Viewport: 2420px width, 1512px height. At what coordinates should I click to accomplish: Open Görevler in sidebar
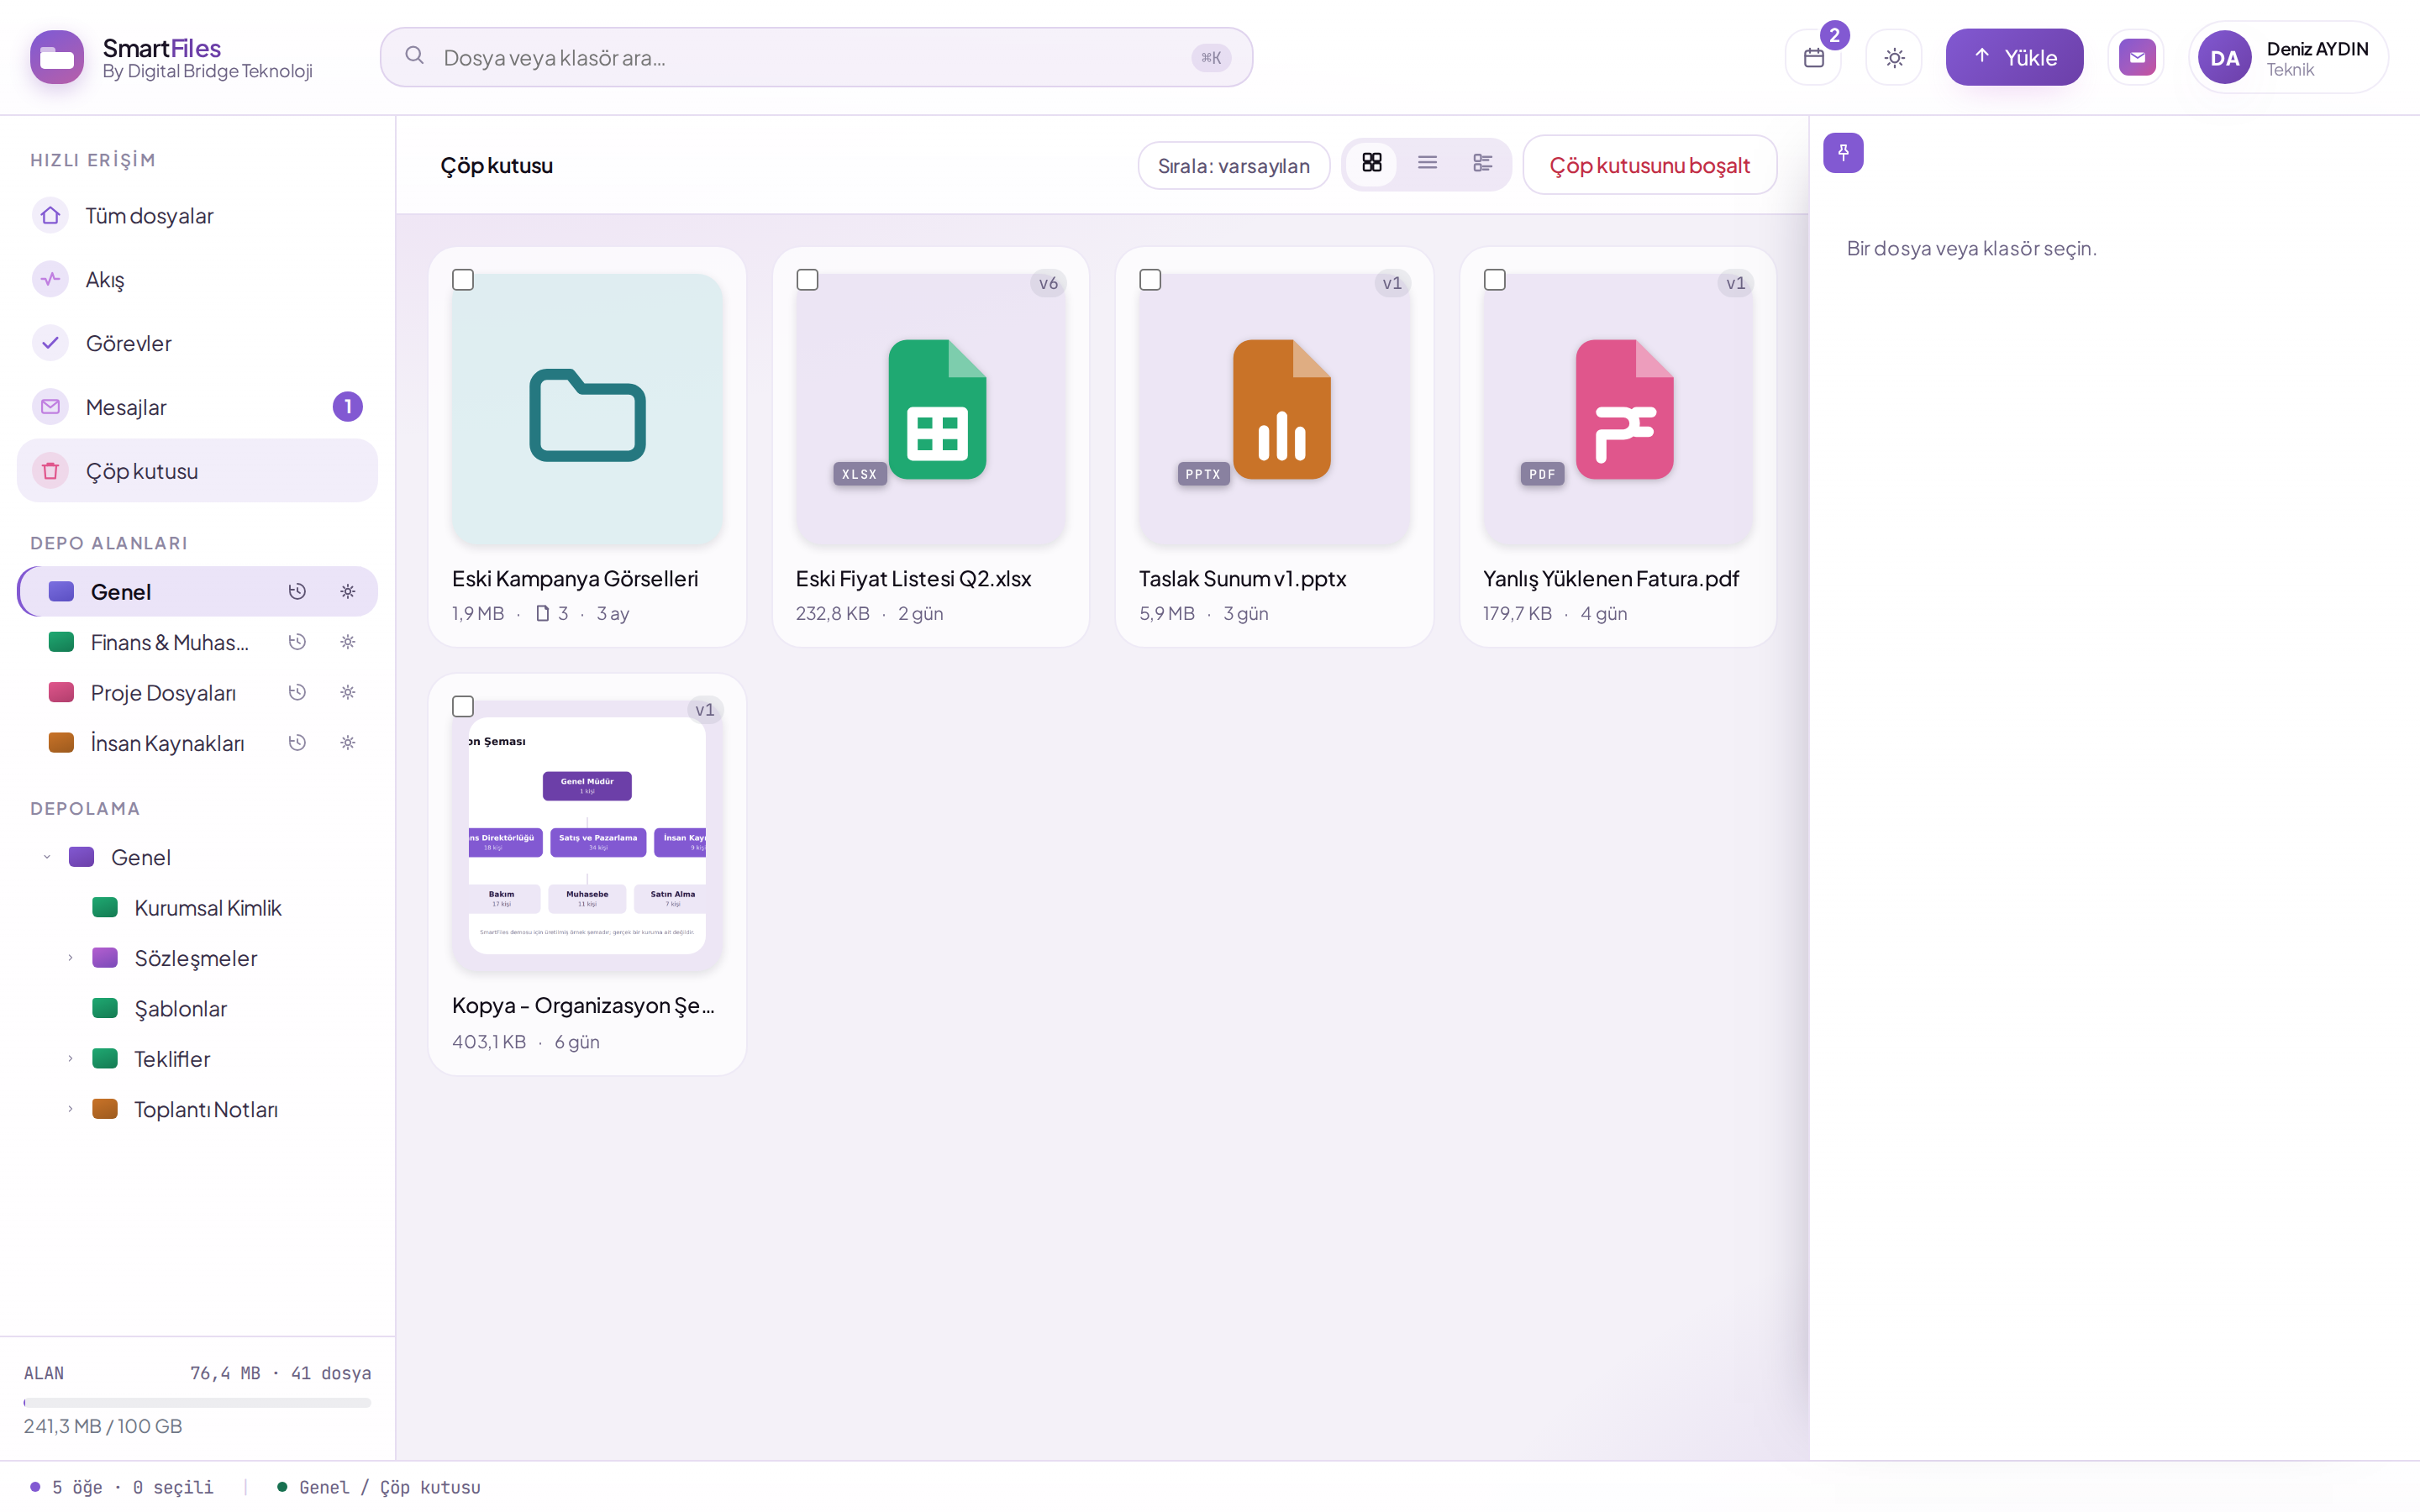(x=197, y=343)
